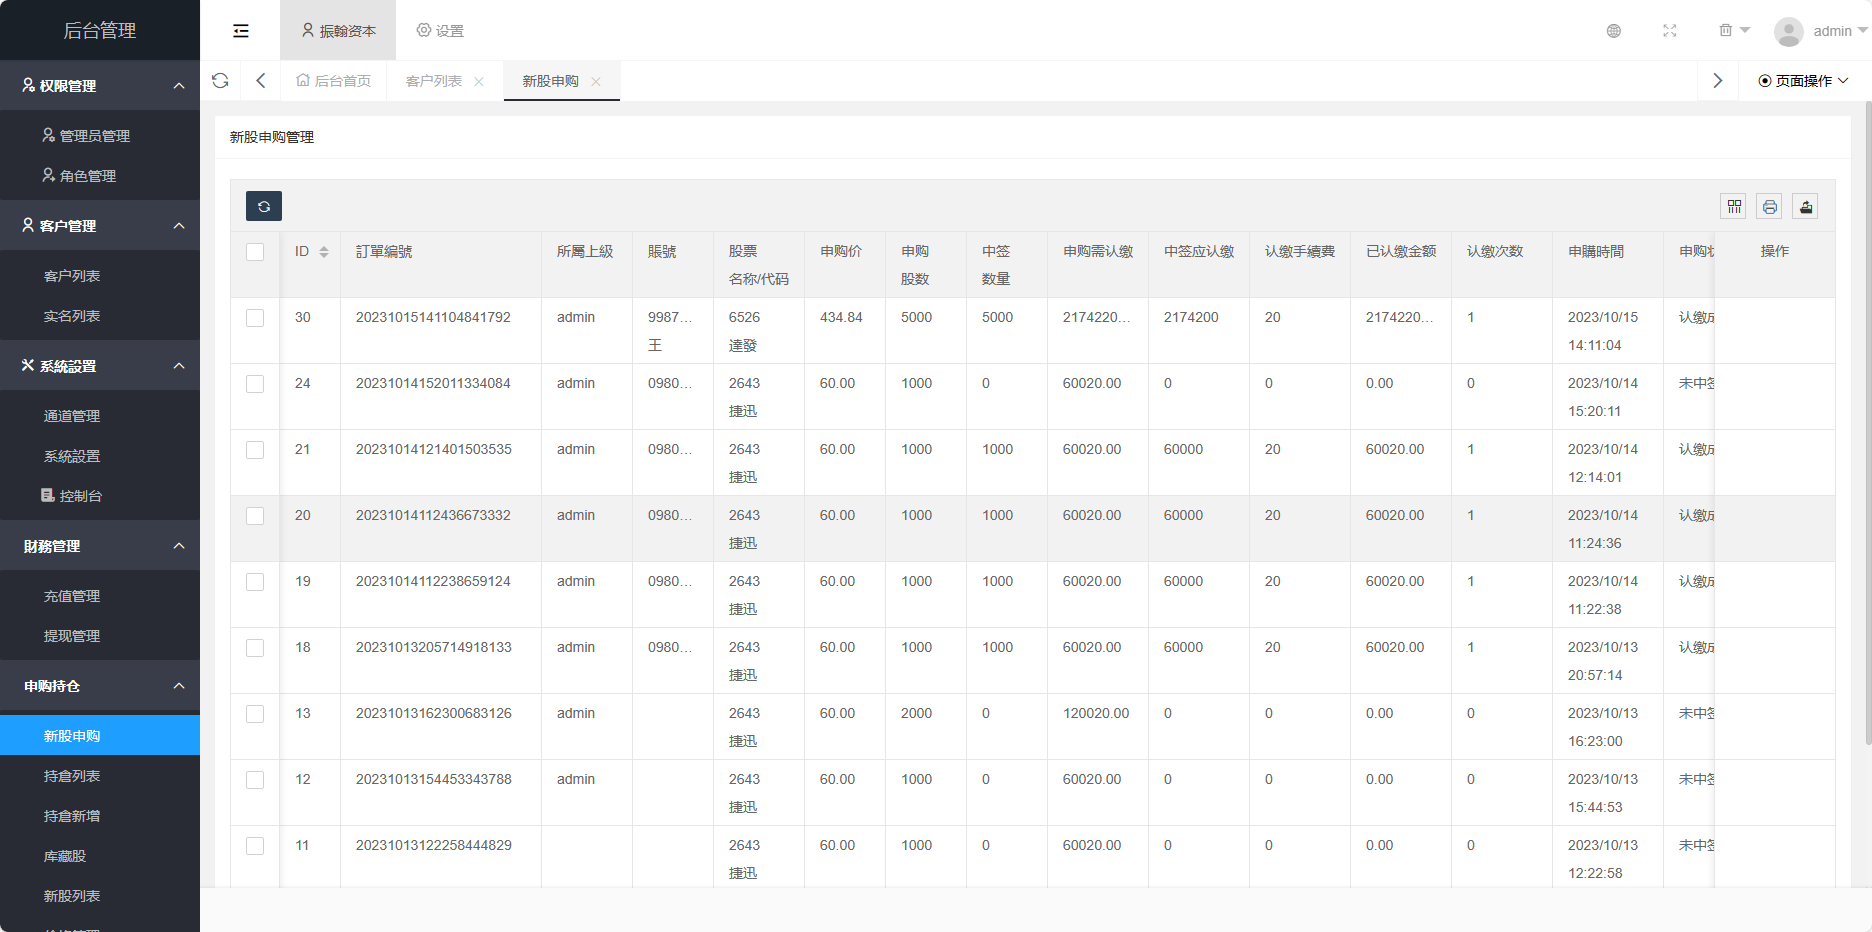Viewport: 1872px width, 932px height.
Task: Switch to the 后台首页 tab
Action: [334, 81]
